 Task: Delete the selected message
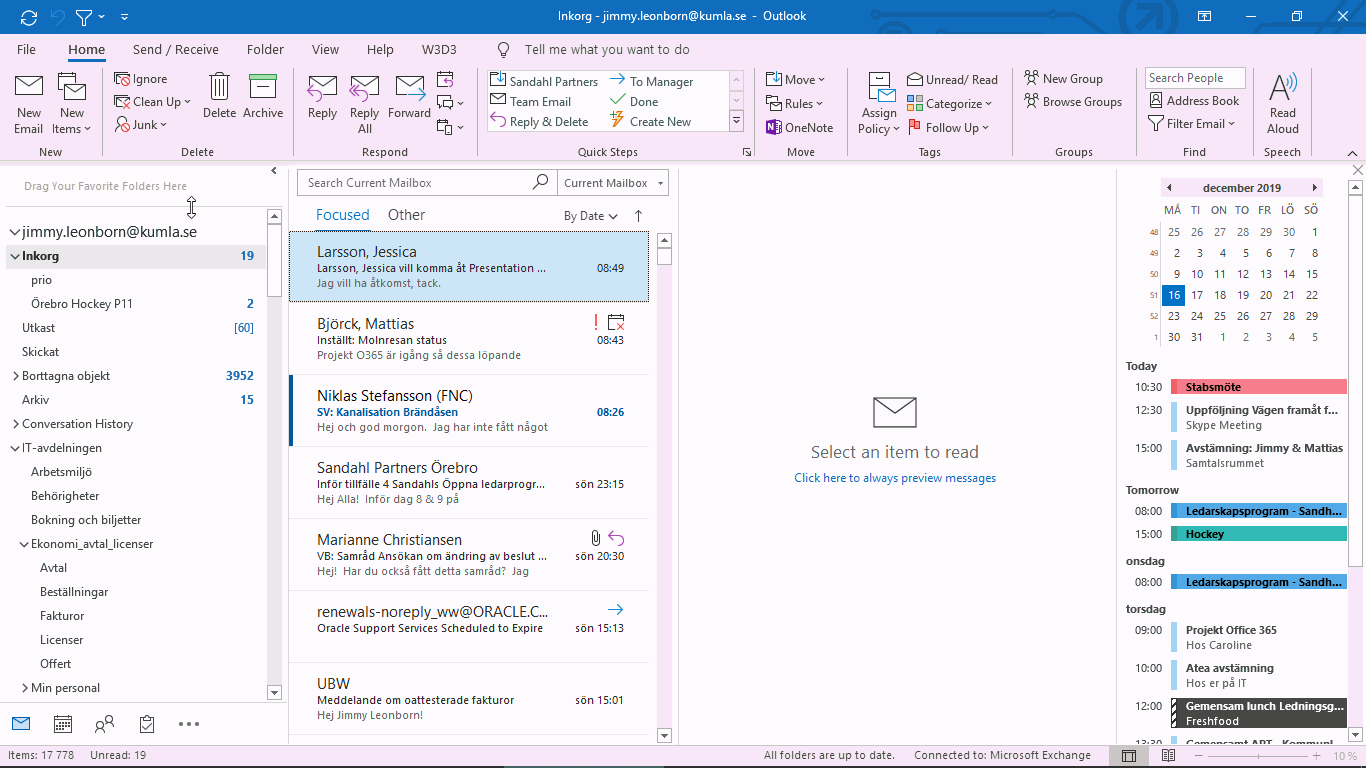tap(219, 97)
